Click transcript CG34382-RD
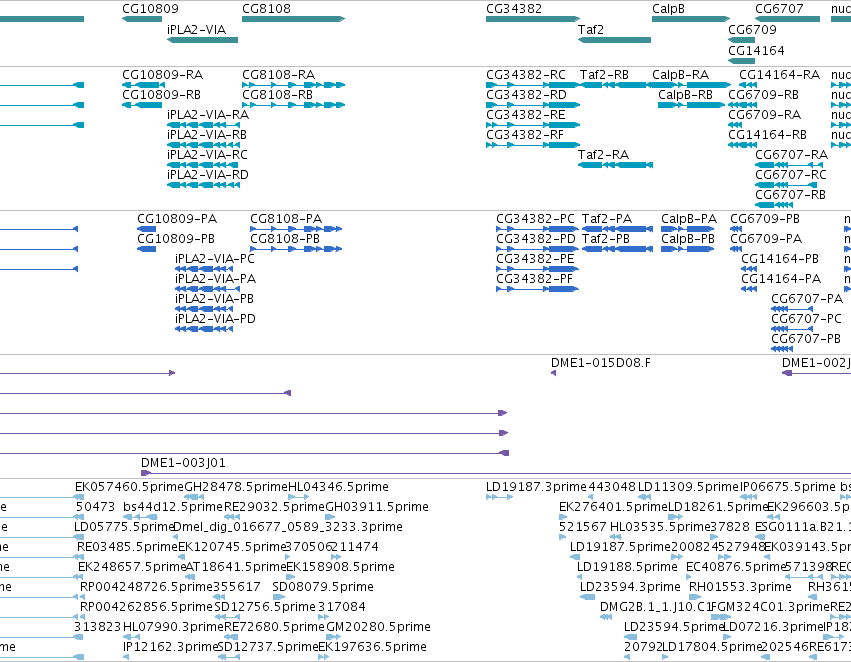The image size is (851, 662). [x=533, y=105]
